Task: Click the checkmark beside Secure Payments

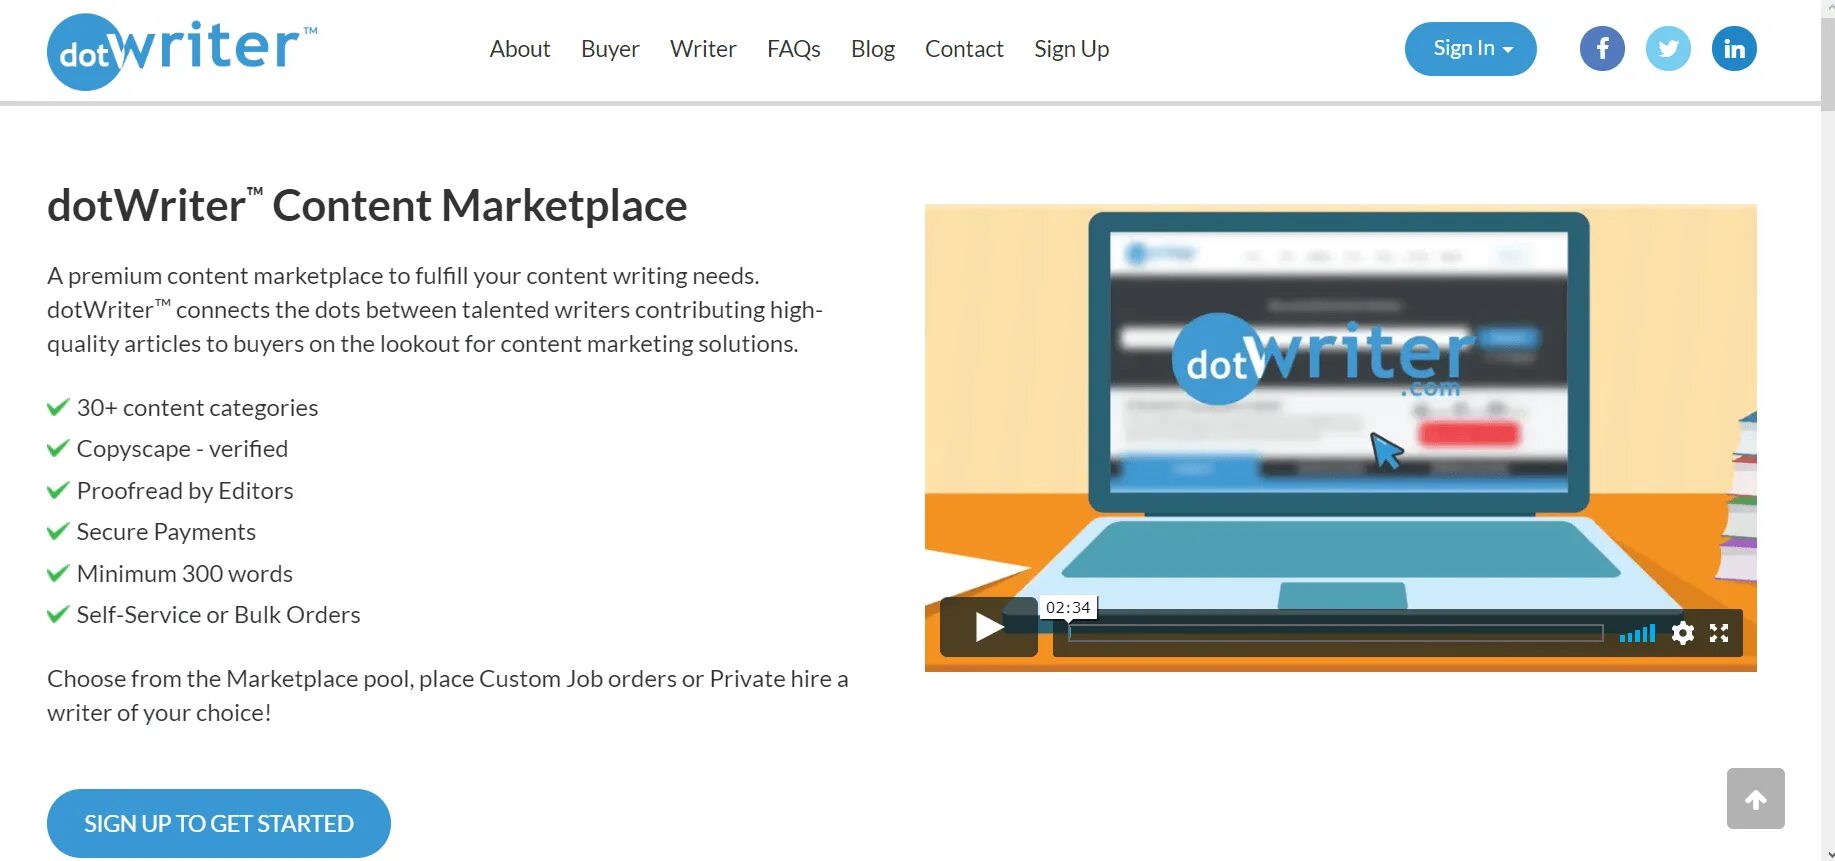Action: (x=58, y=531)
